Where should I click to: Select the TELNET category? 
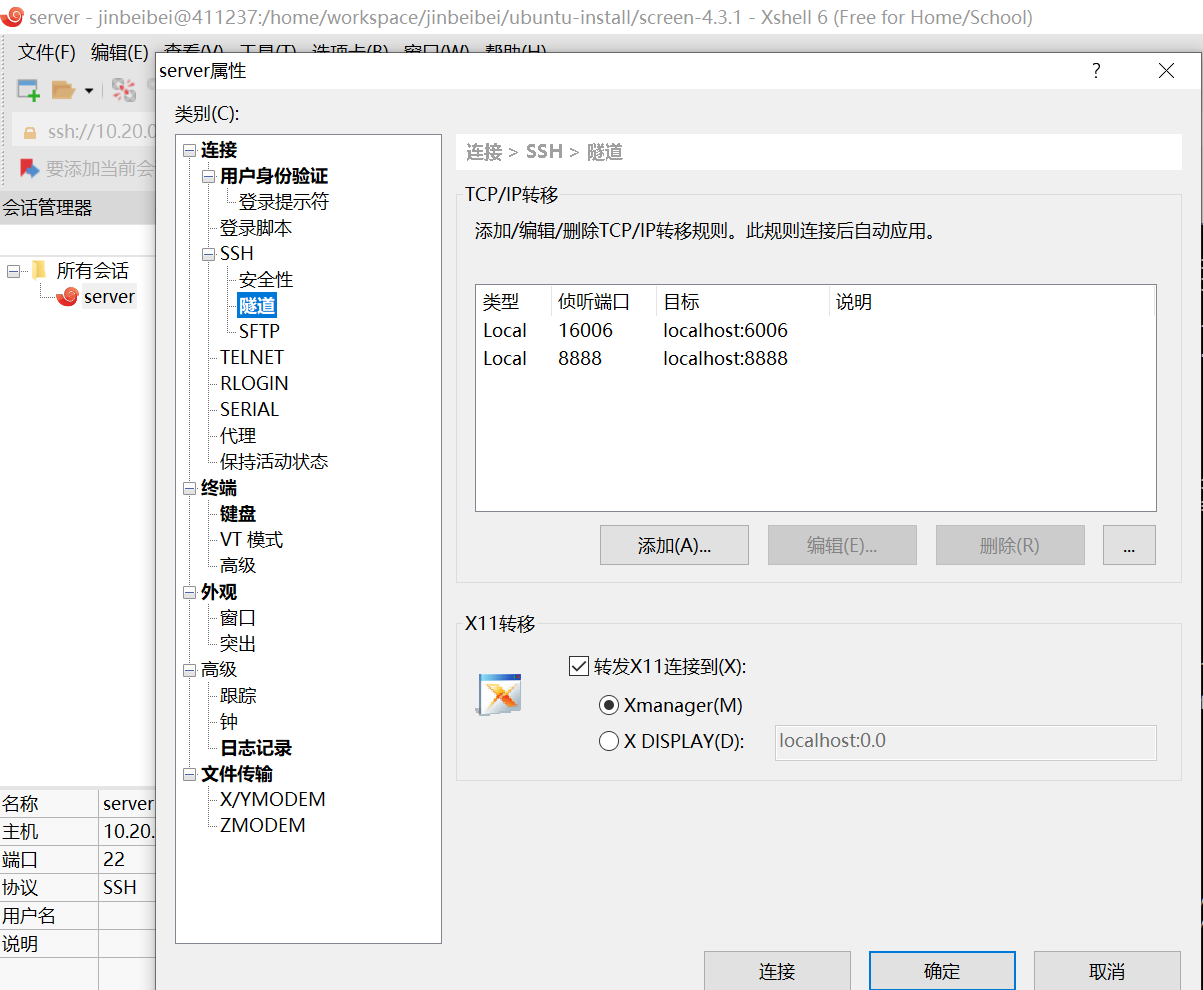pos(252,357)
